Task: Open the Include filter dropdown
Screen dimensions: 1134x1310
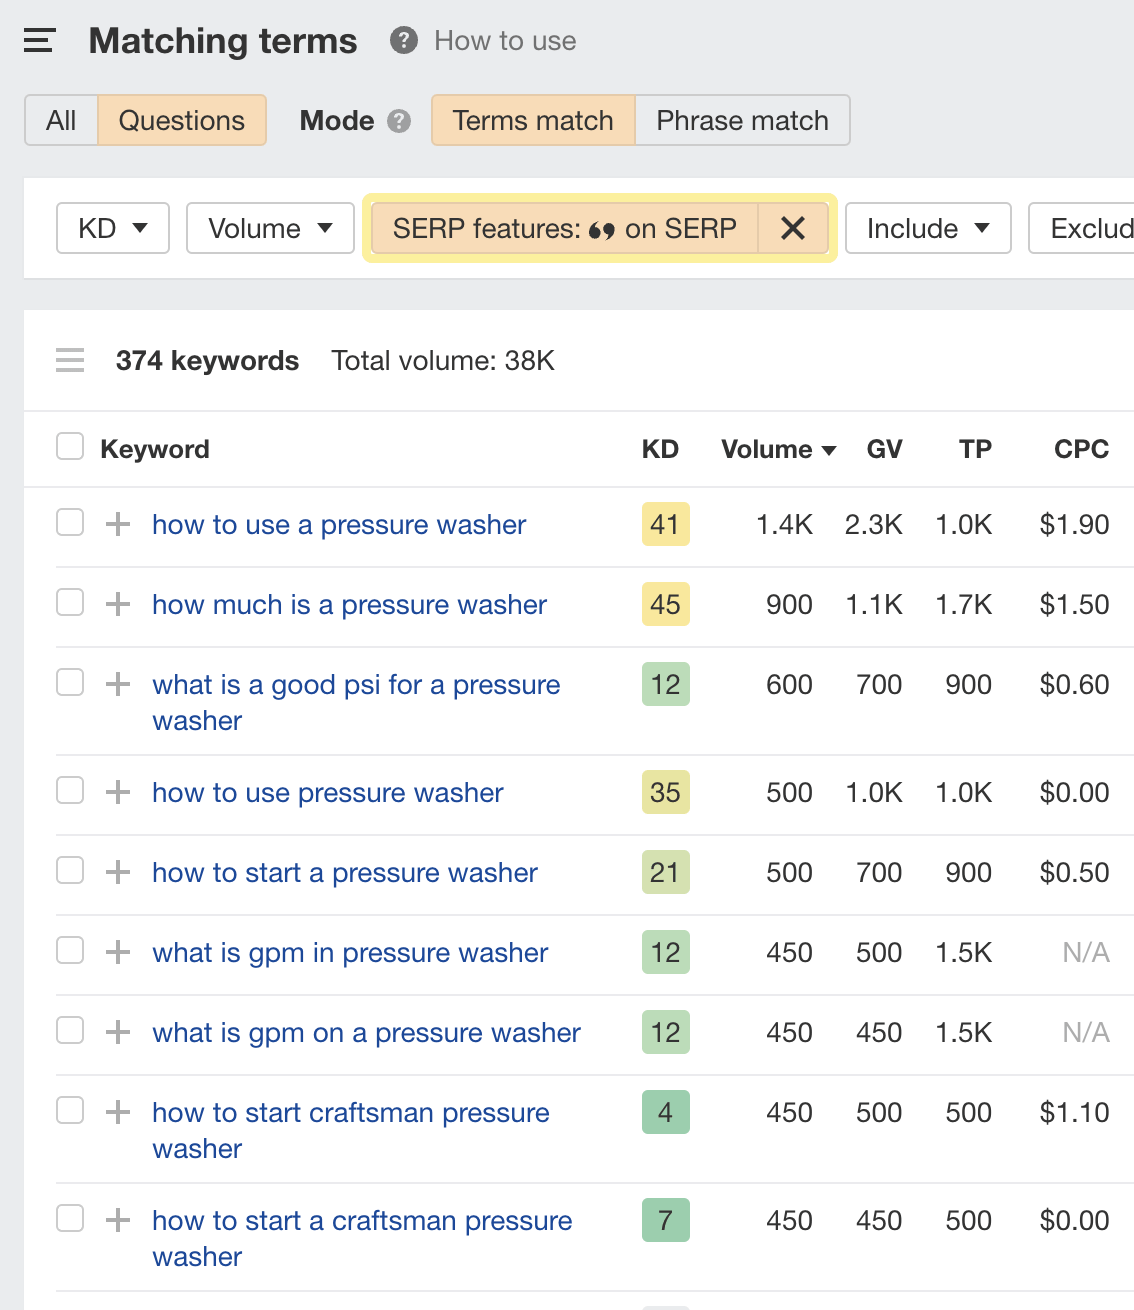Action: (926, 228)
